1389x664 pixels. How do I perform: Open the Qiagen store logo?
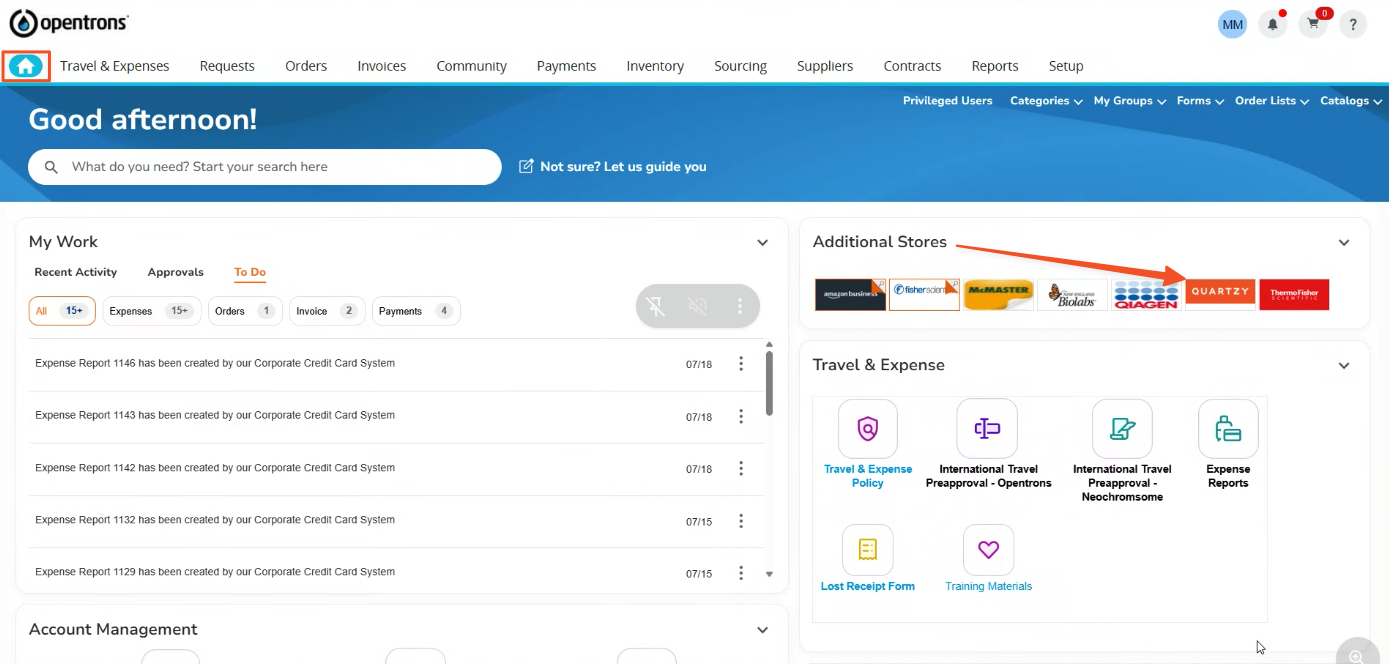1146,295
